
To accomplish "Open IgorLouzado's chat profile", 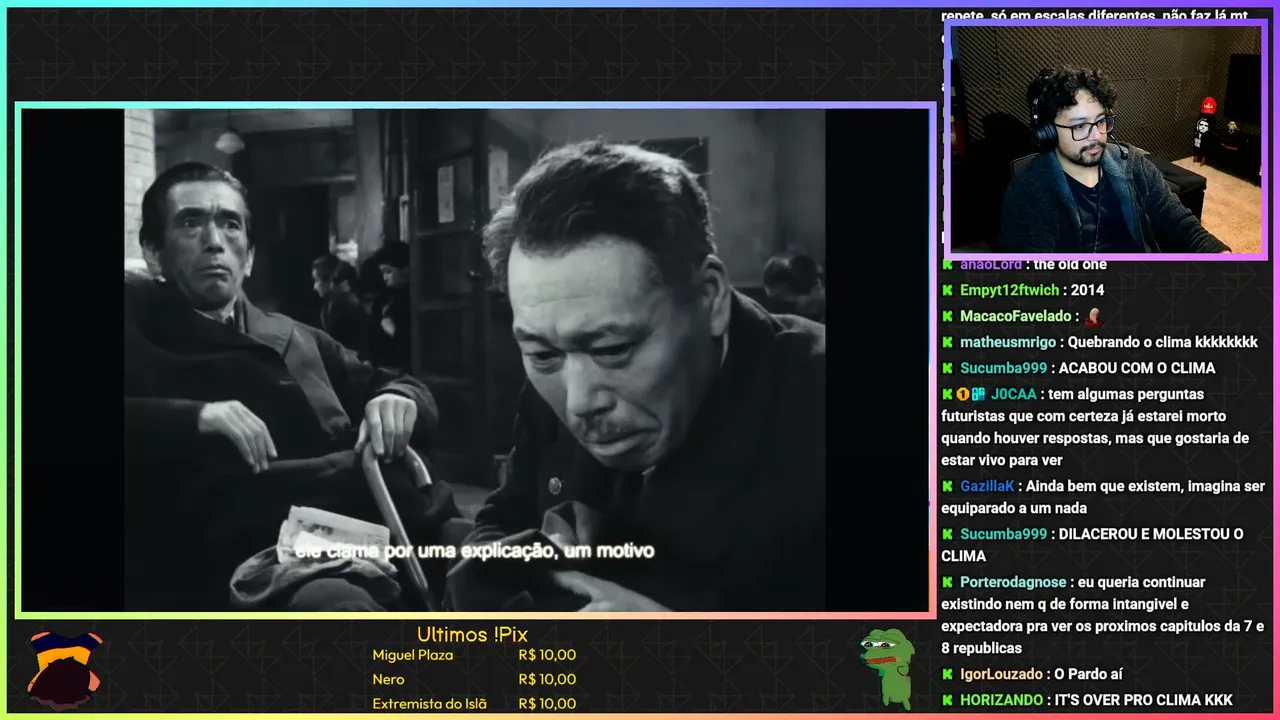I will tap(1001, 674).
